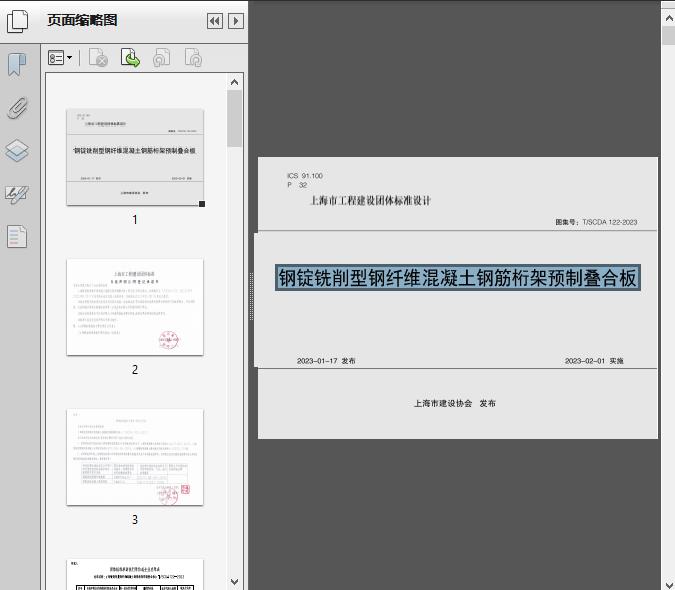Open the Attachments paperclip panel
This screenshot has width=675, height=590.
pyautogui.click(x=17, y=108)
